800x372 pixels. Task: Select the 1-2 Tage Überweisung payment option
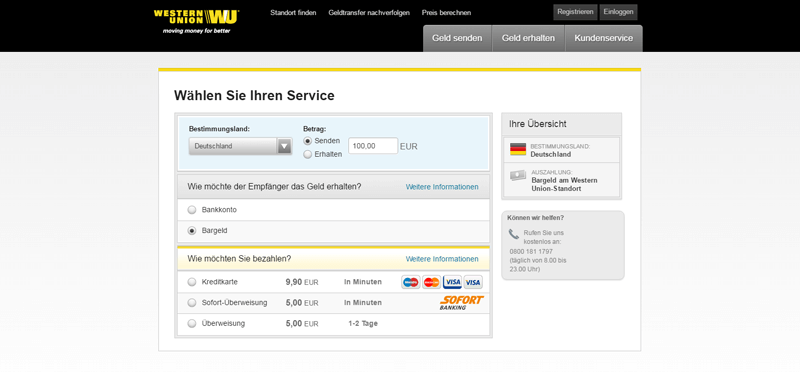(x=192, y=324)
